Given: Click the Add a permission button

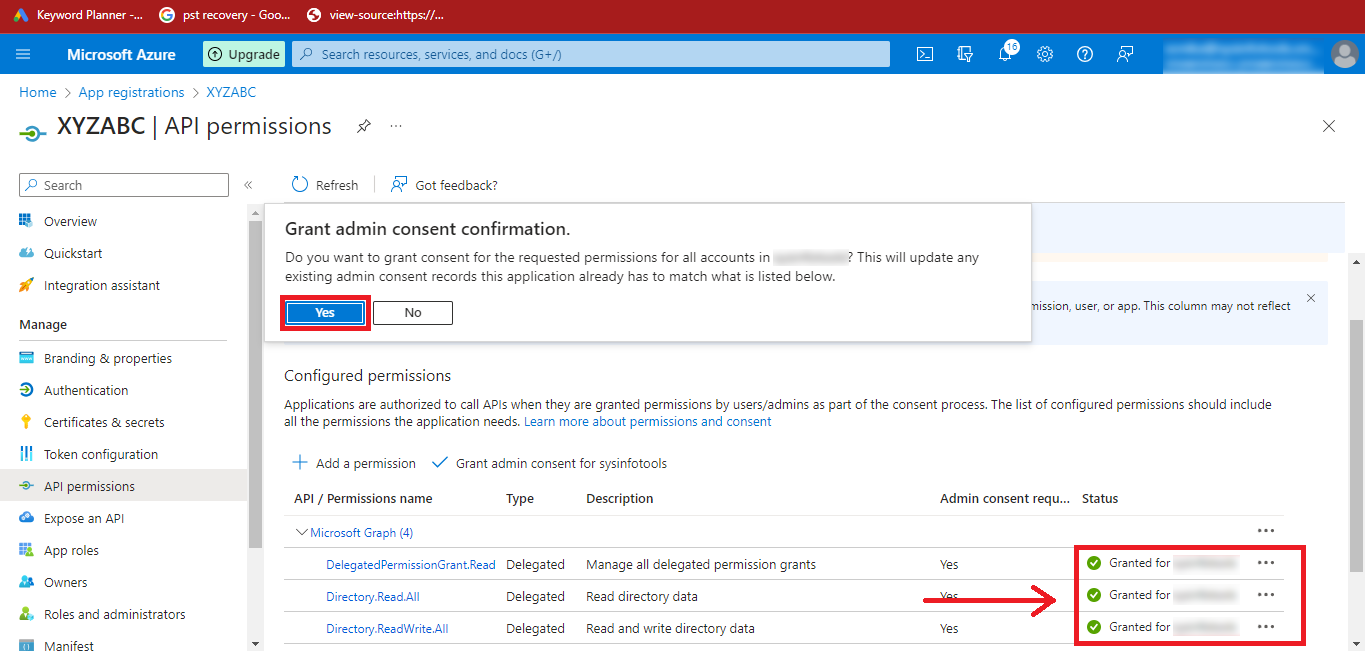Looking at the screenshot, I should [x=354, y=463].
